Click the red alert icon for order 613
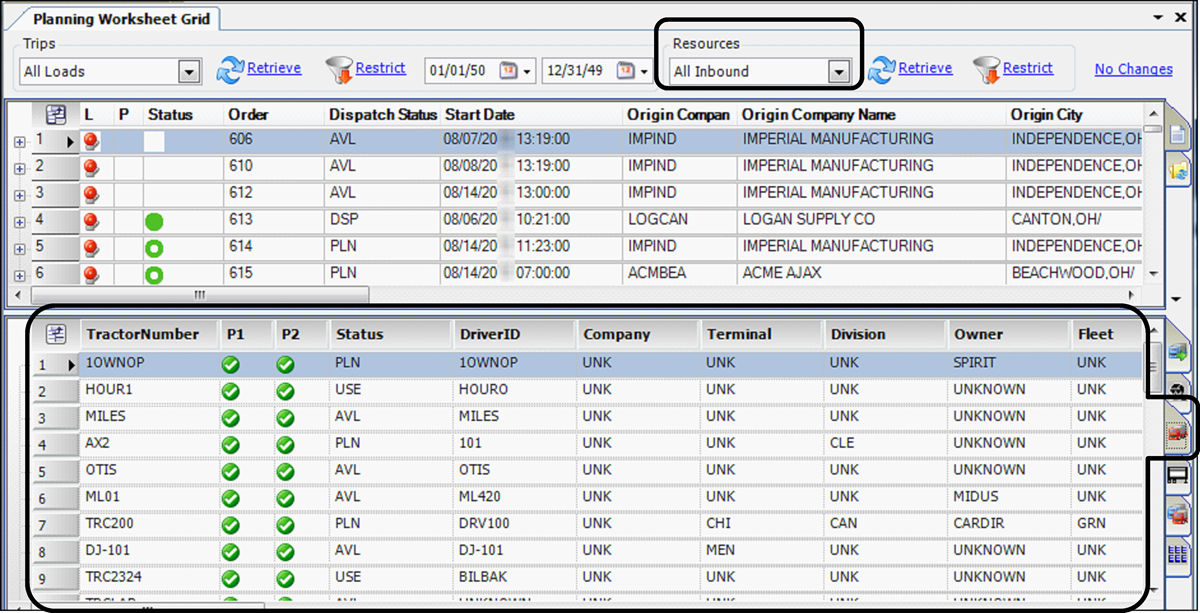The height and width of the screenshot is (613, 1200). pyautogui.click(x=92, y=220)
